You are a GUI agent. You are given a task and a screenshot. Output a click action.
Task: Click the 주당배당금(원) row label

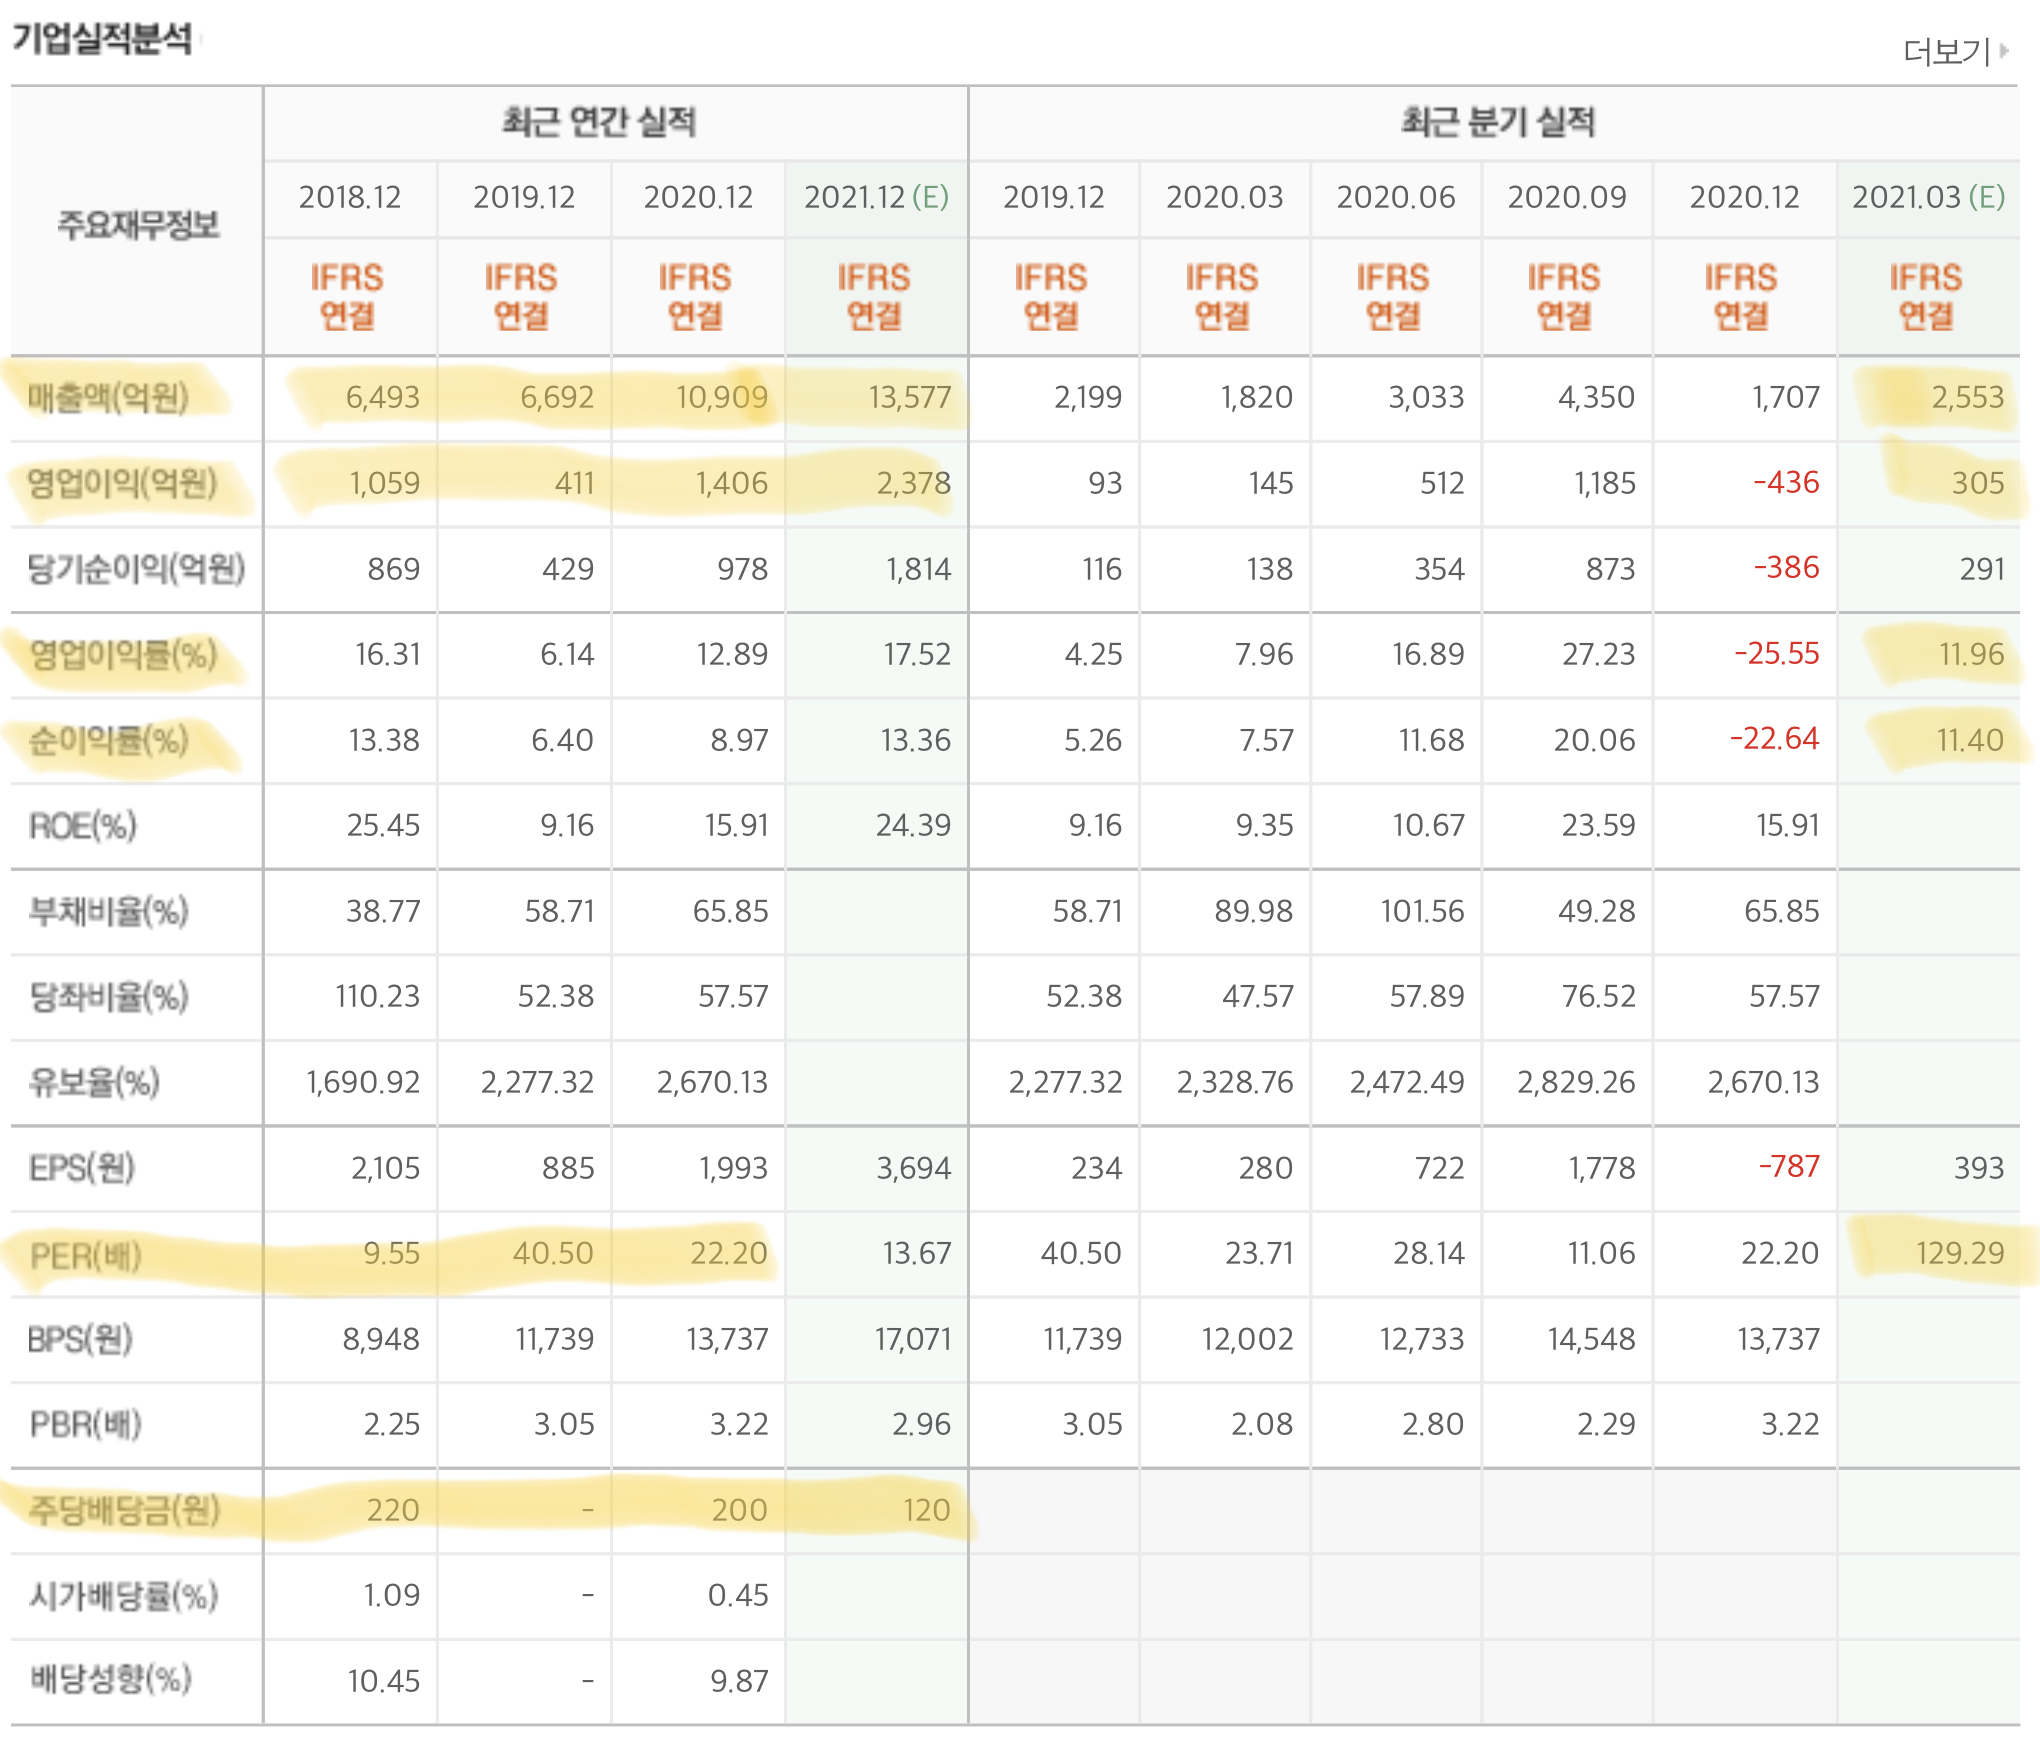point(124,1510)
